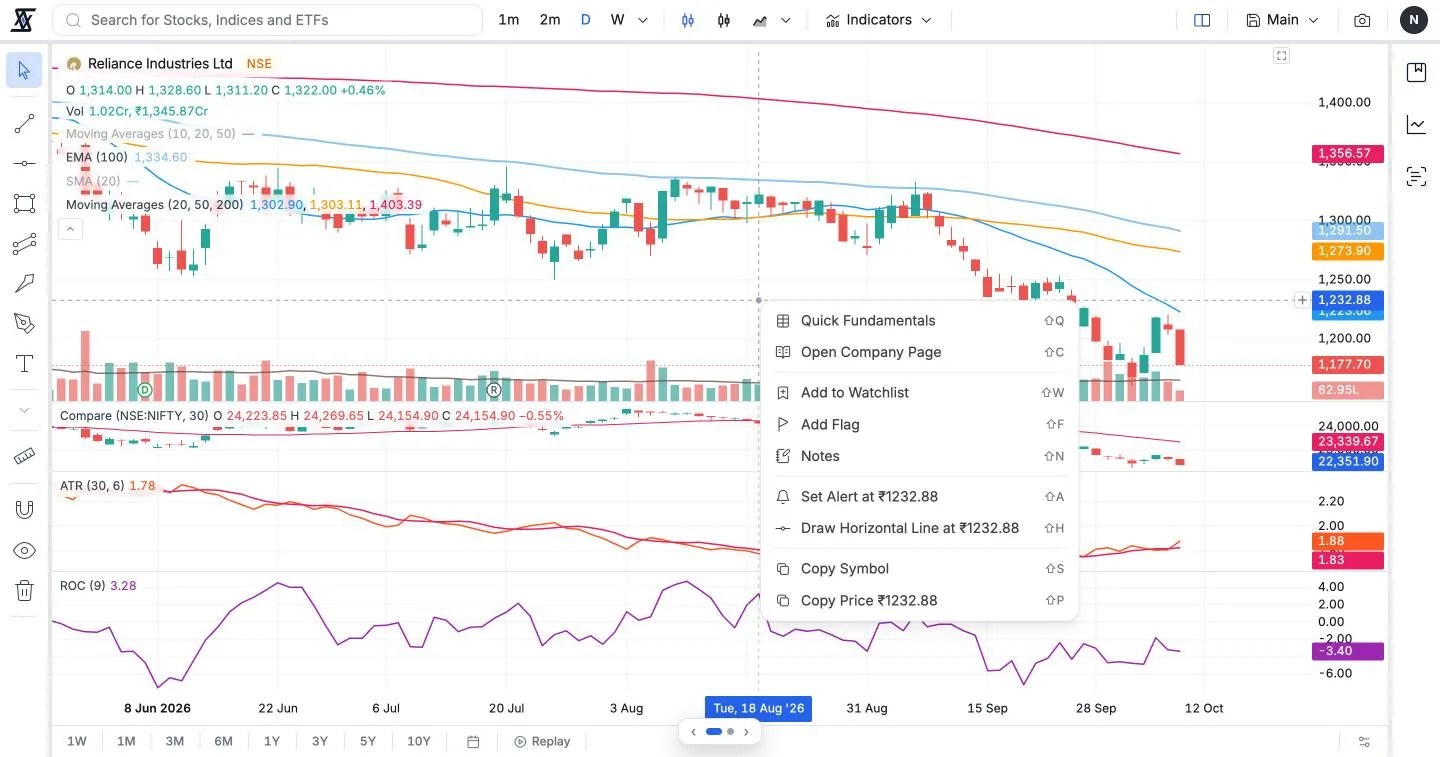Toggle drawings visibility eye icon

pos(24,551)
